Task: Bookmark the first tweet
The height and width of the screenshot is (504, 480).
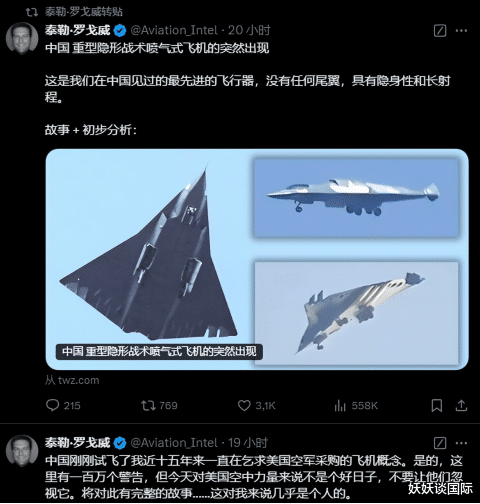Action: (x=437, y=405)
